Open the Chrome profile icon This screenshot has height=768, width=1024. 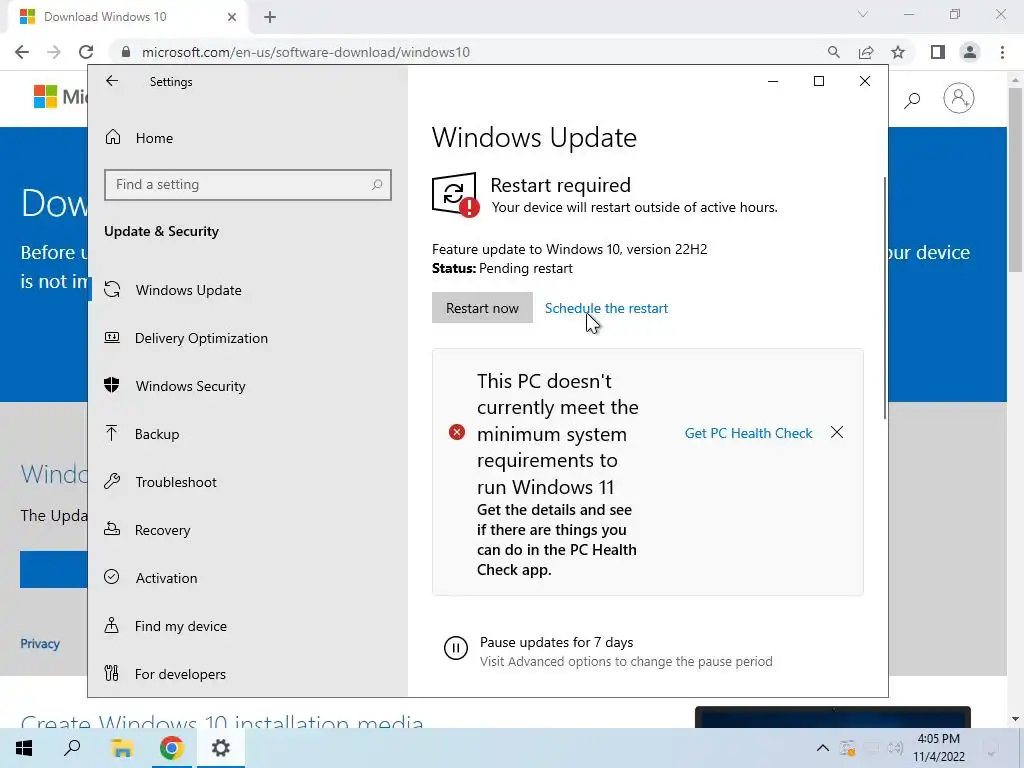coord(970,52)
